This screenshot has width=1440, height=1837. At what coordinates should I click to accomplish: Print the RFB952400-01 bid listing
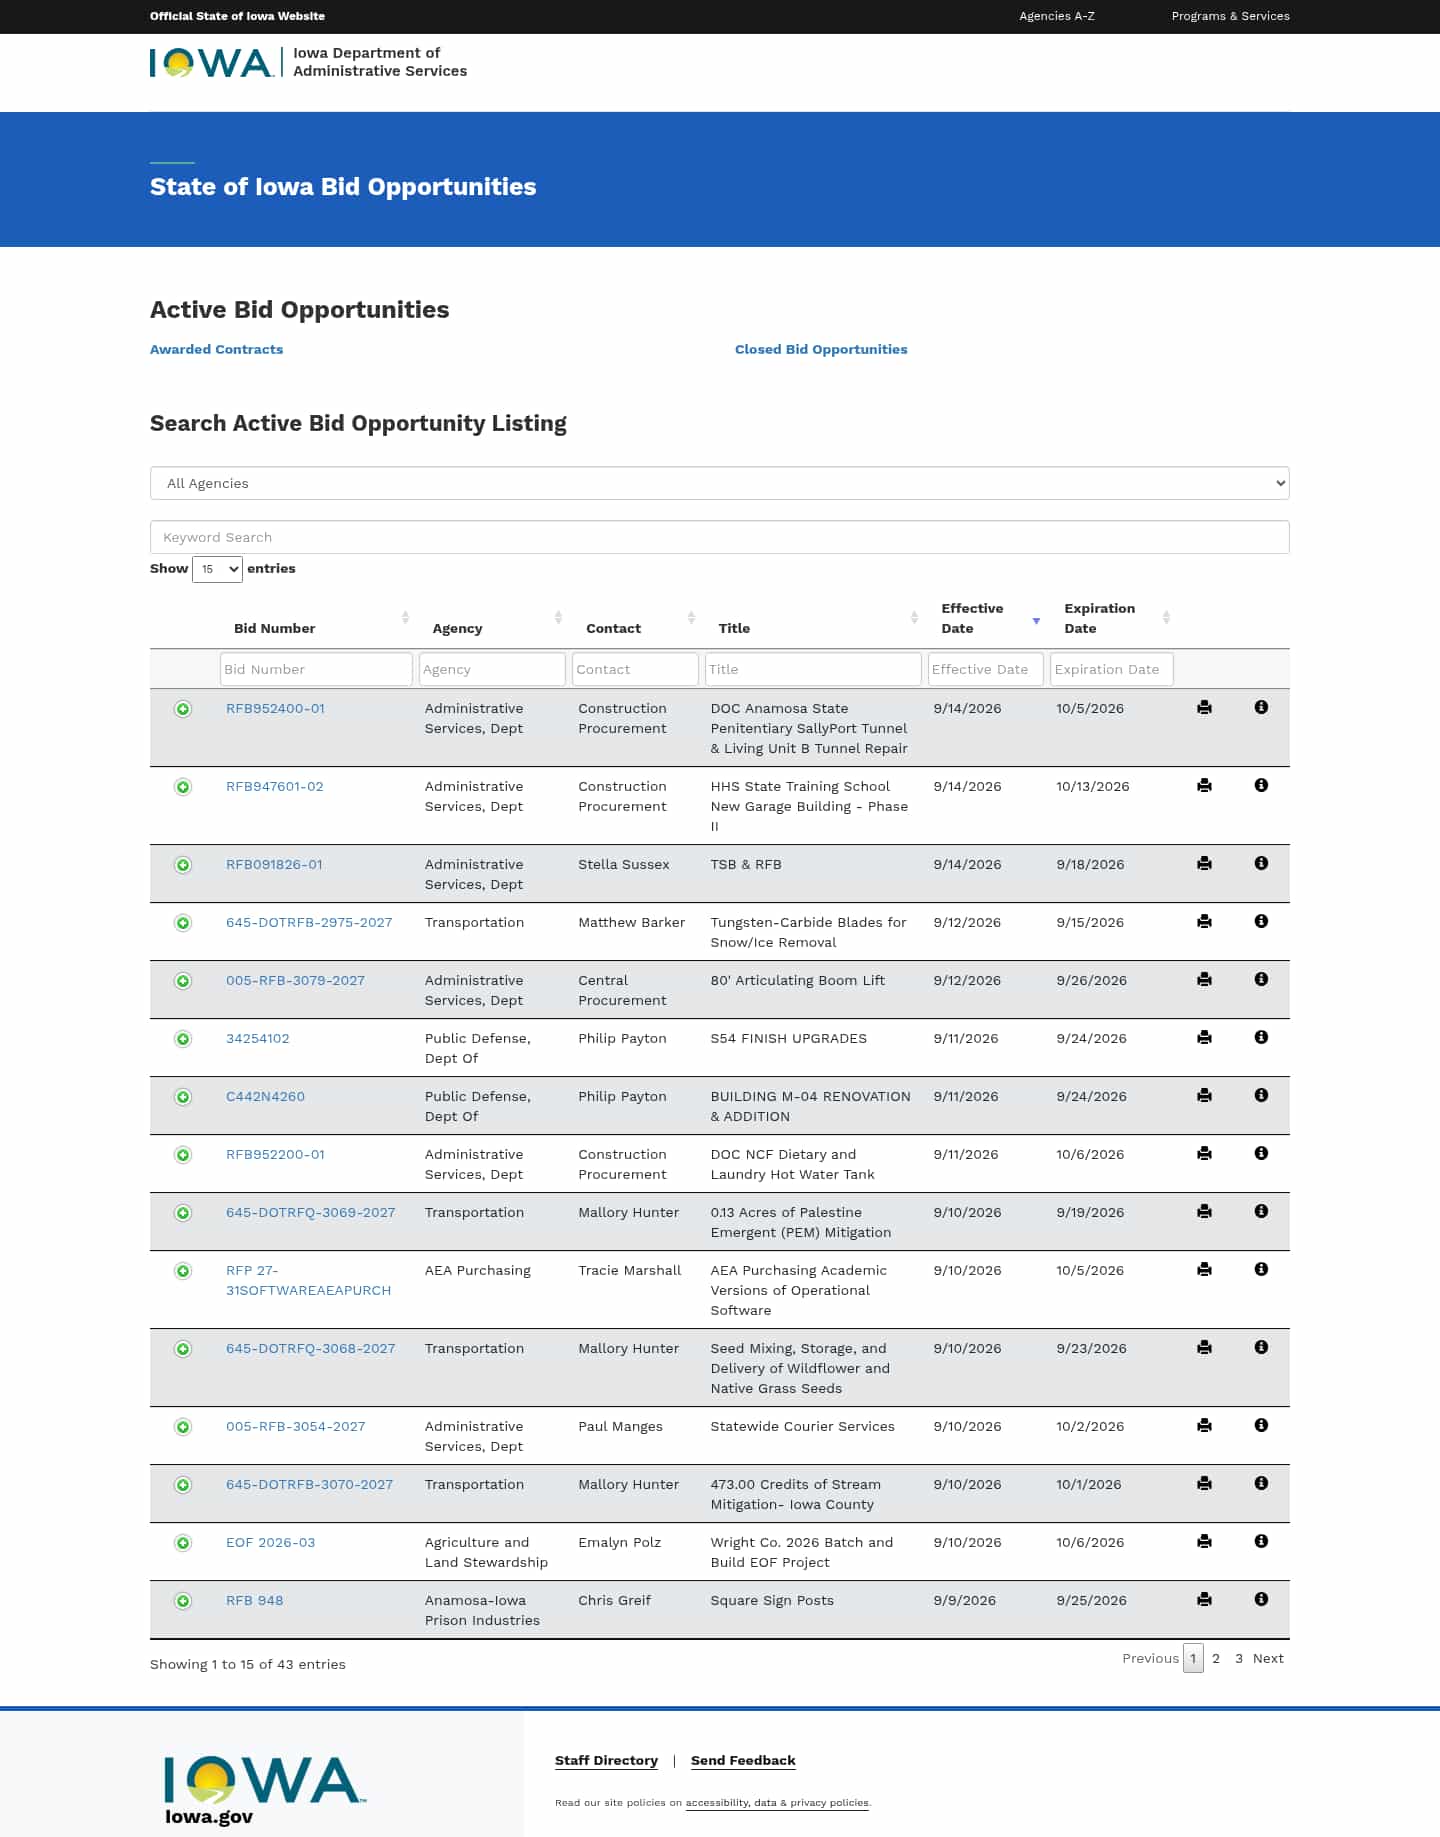pyautogui.click(x=1204, y=707)
